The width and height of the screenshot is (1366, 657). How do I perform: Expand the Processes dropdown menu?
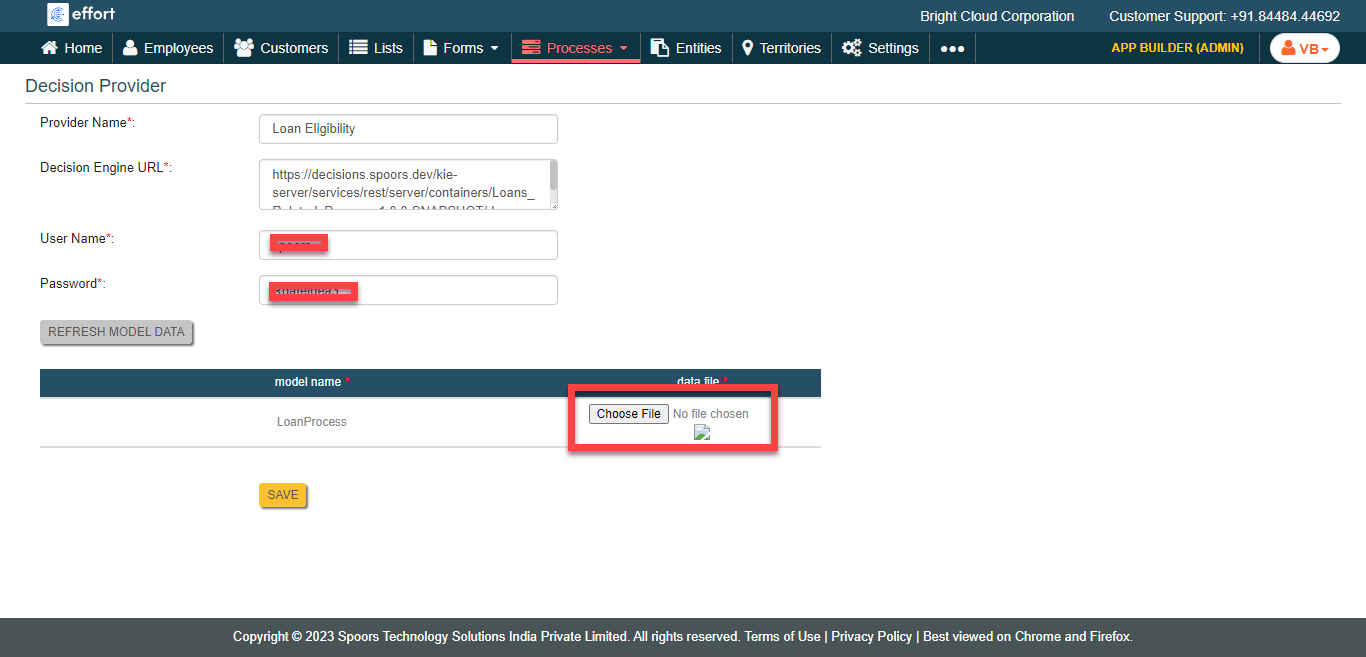click(576, 48)
